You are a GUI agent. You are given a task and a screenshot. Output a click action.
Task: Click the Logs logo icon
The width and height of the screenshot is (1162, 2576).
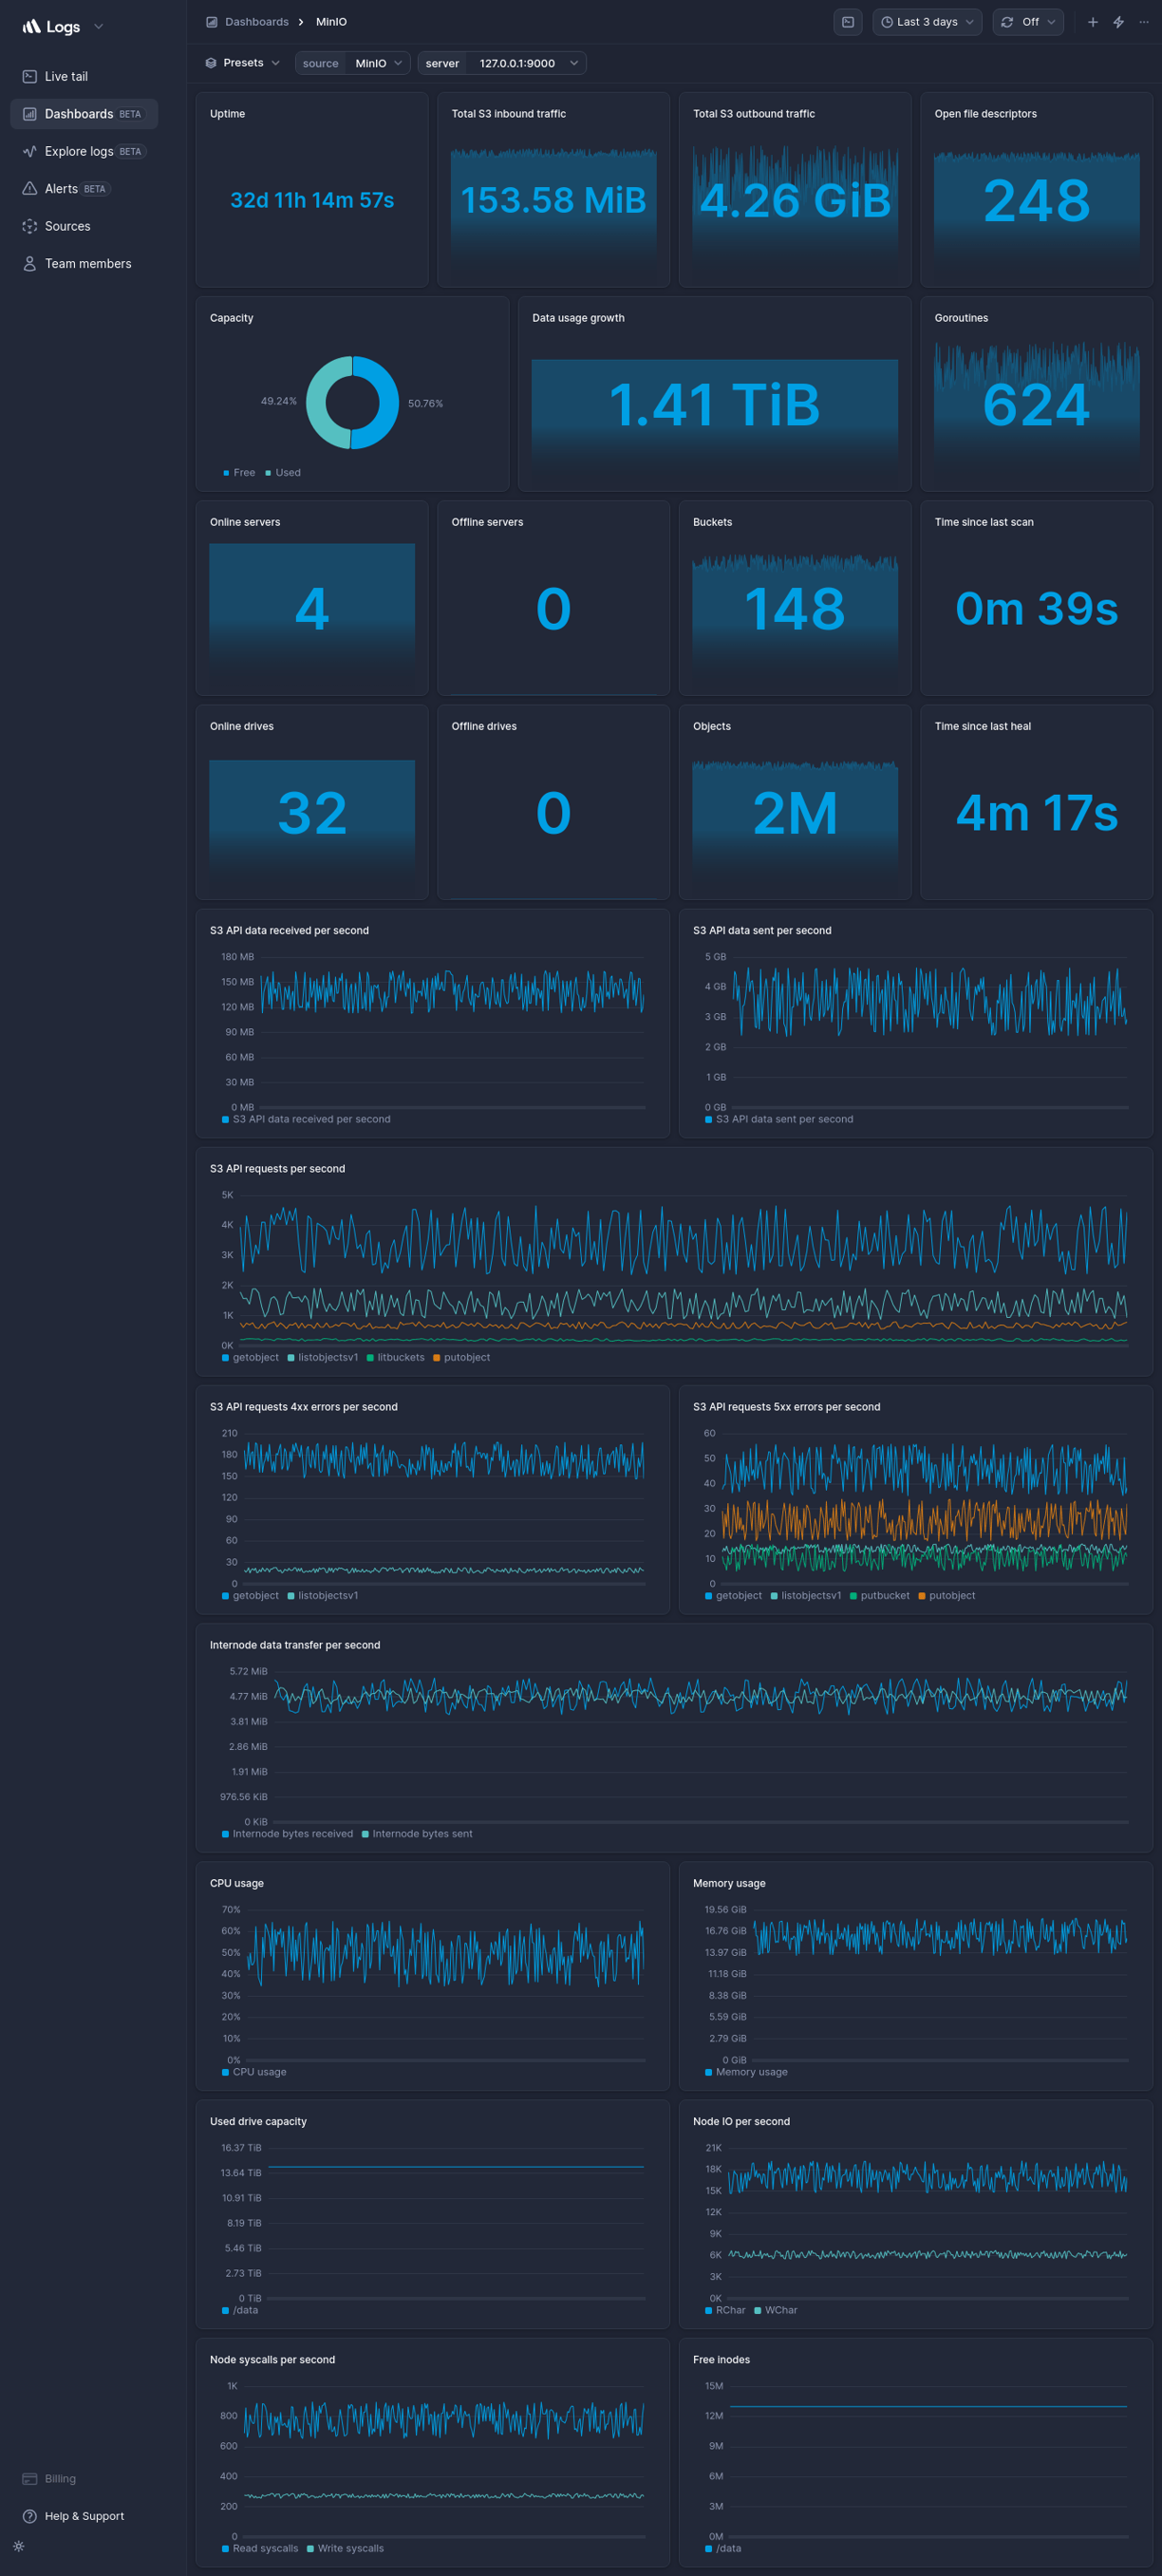31,27
